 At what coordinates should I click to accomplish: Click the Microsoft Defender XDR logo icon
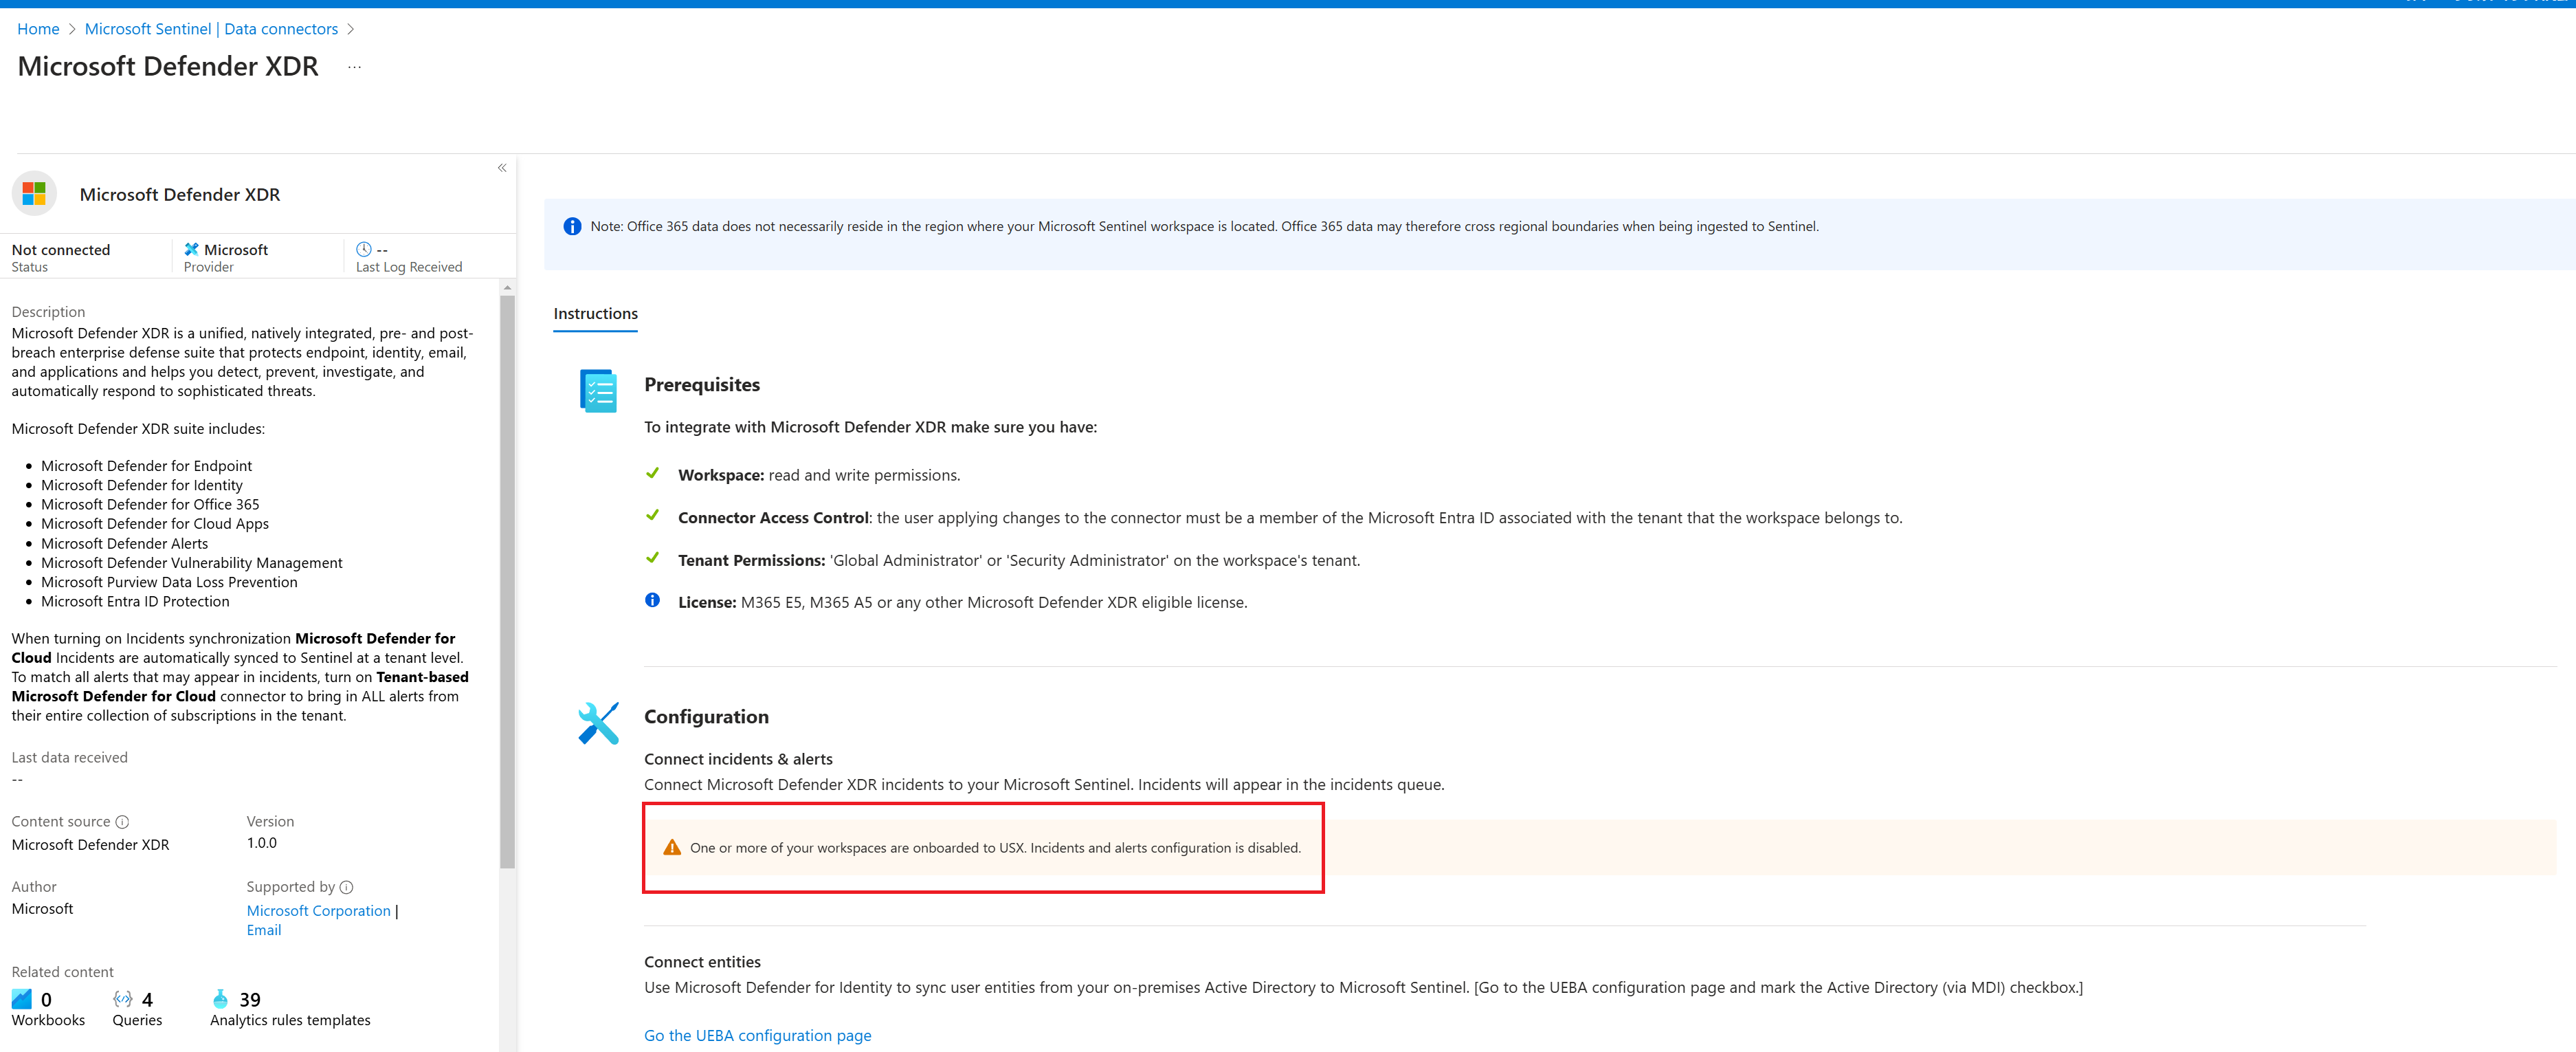pos(34,193)
